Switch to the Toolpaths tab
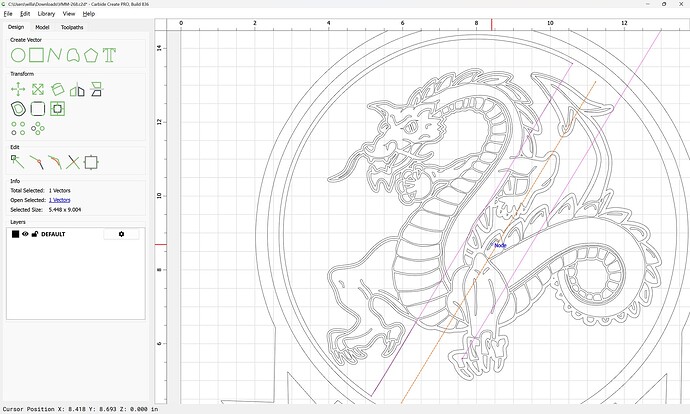Screen dimensions: 690x414 tap(72, 27)
